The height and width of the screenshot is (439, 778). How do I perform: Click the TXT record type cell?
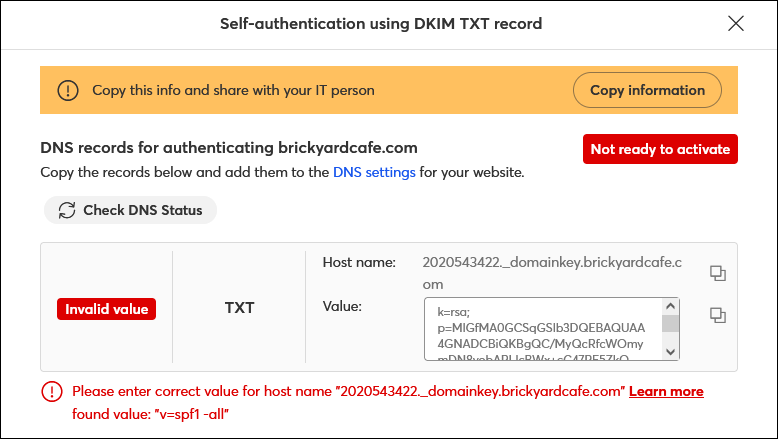(239, 308)
